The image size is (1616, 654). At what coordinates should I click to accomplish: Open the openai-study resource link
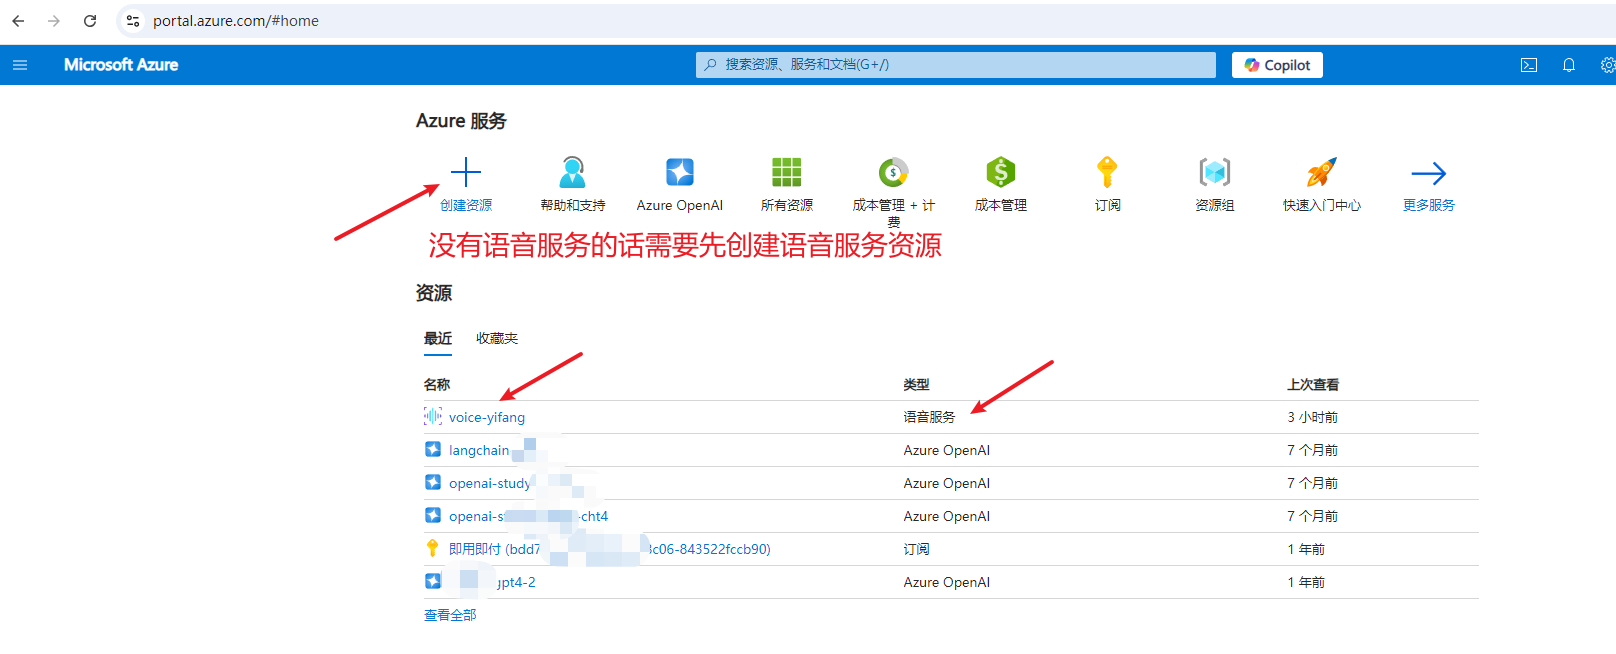tap(490, 483)
